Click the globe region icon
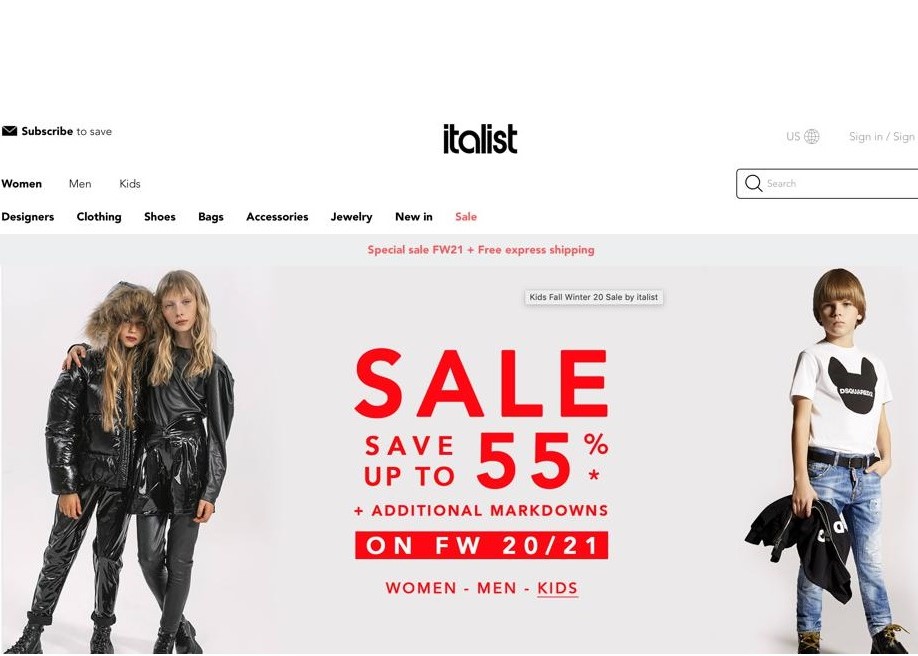The width and height of the screenshot is (918, 656). click(x=811, y=136)
